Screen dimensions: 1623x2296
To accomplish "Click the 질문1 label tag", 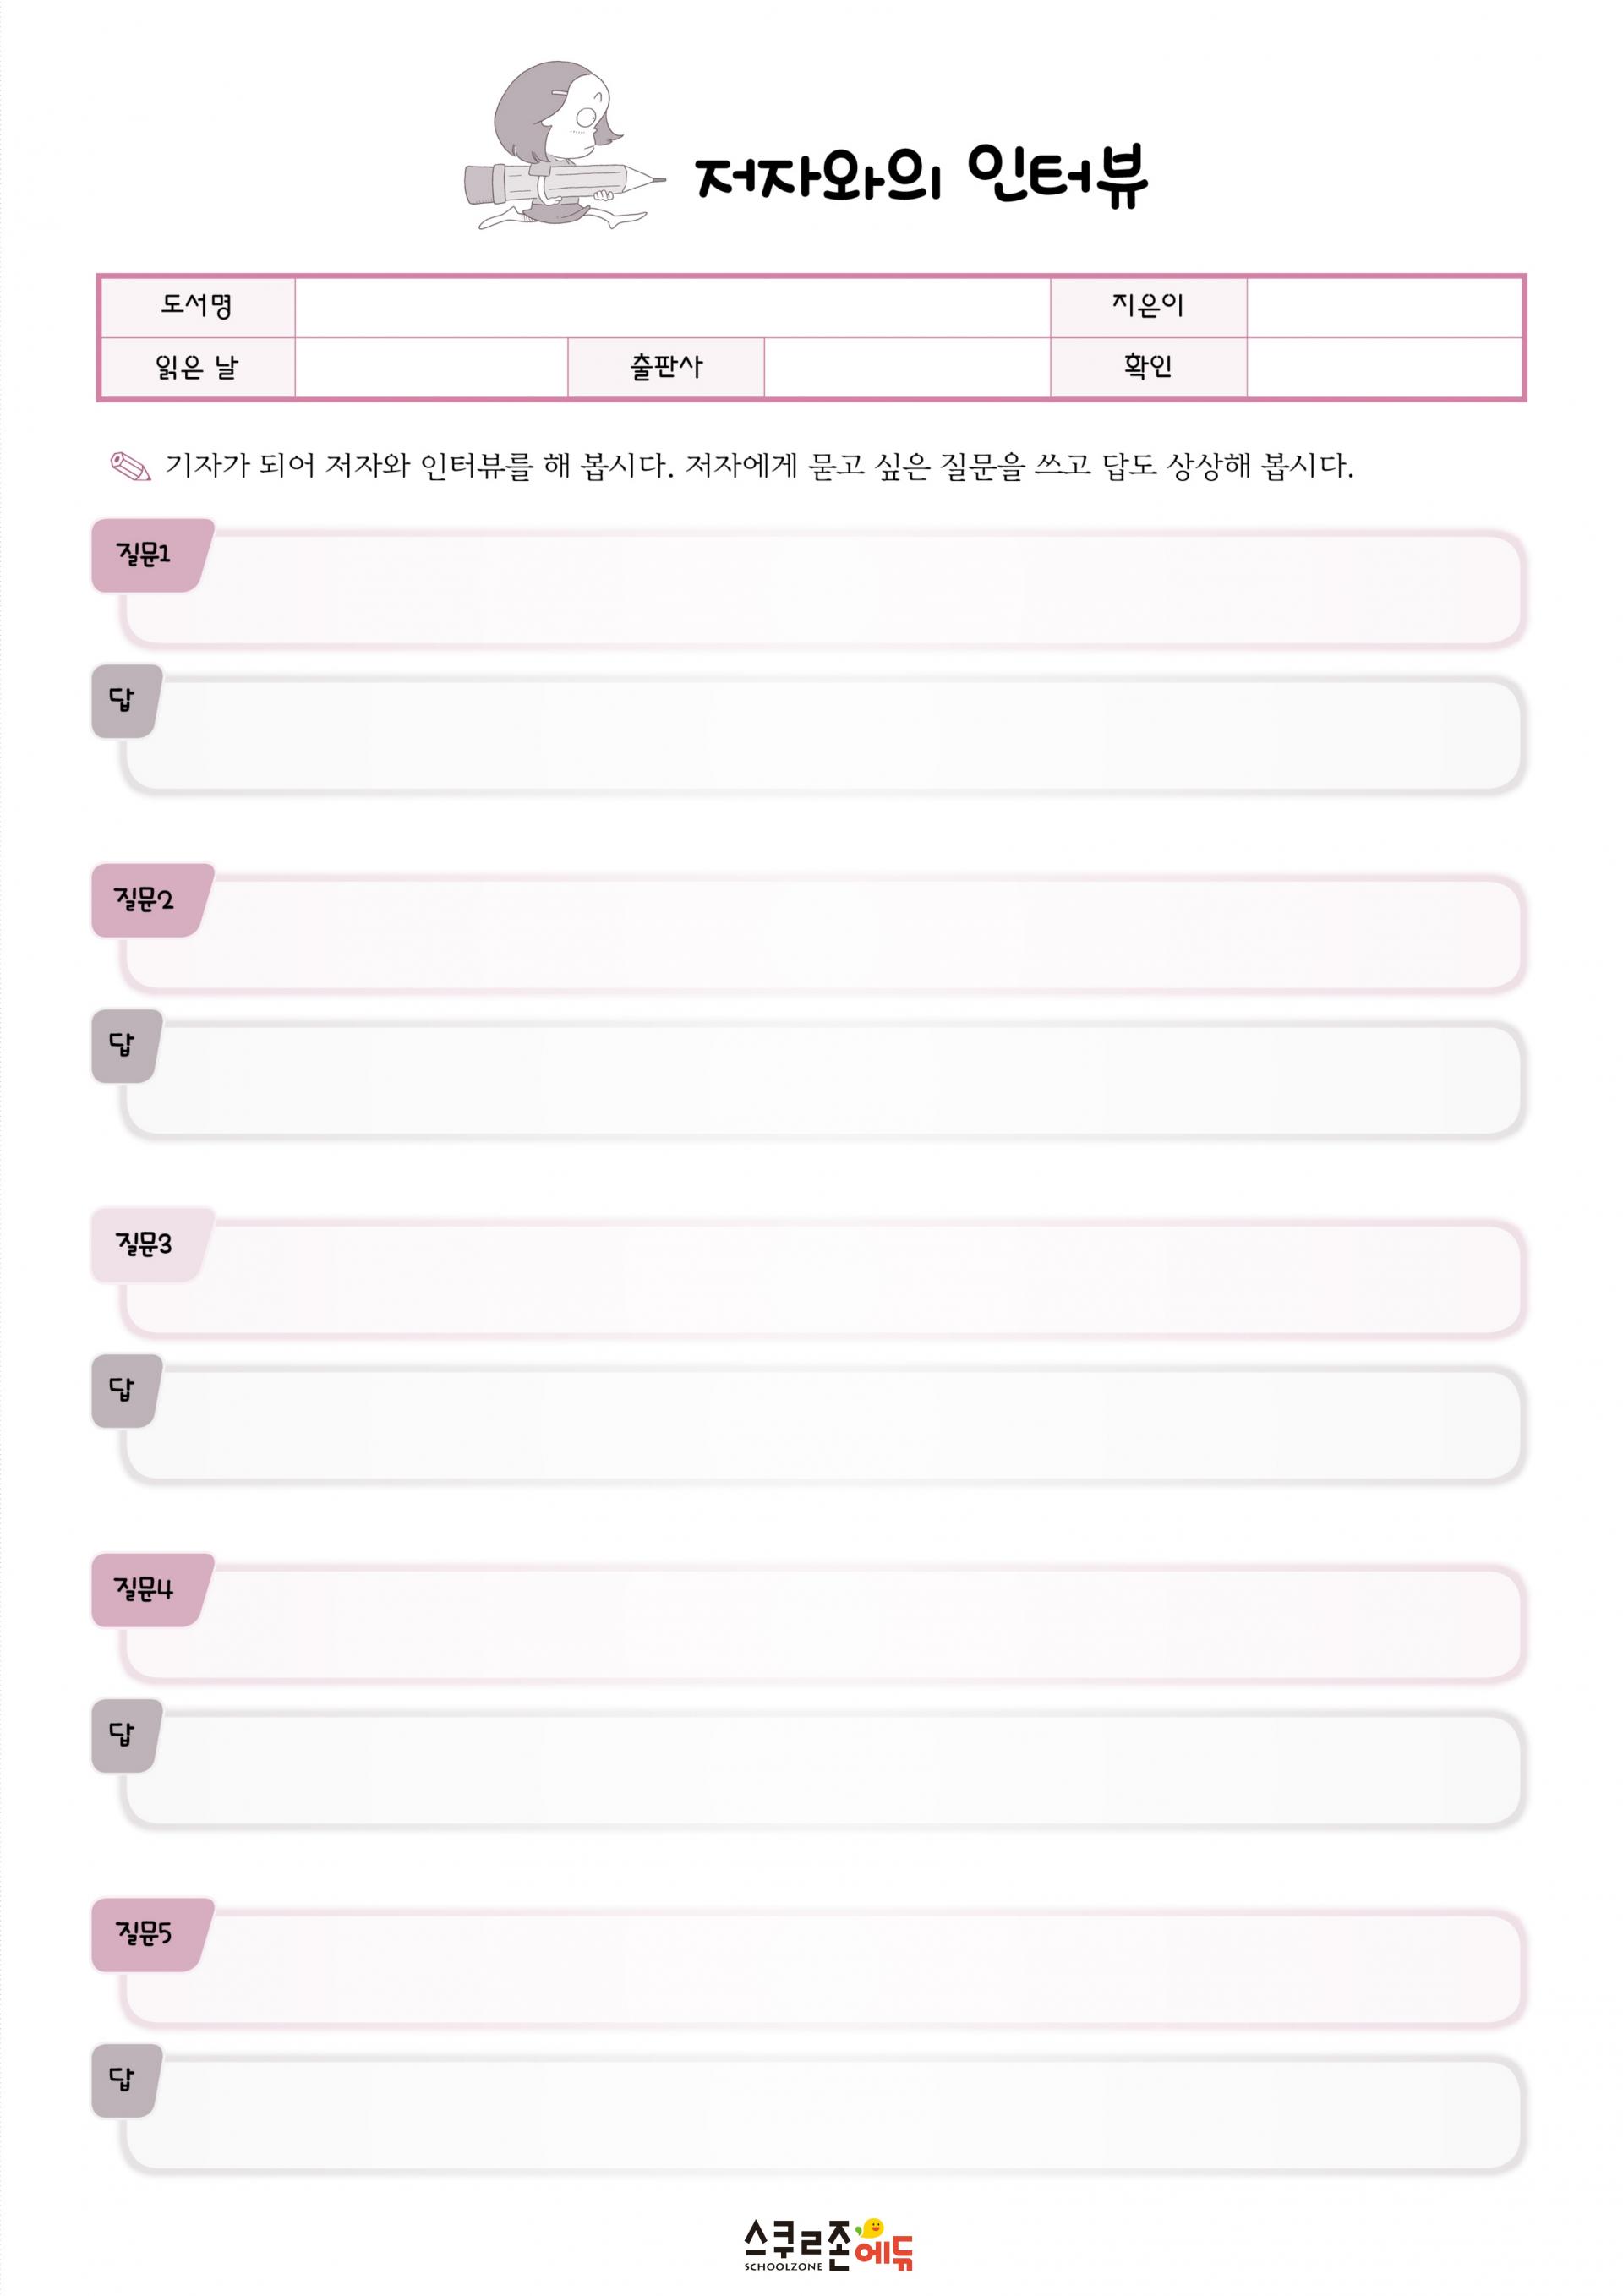I will tap(148, 554).
